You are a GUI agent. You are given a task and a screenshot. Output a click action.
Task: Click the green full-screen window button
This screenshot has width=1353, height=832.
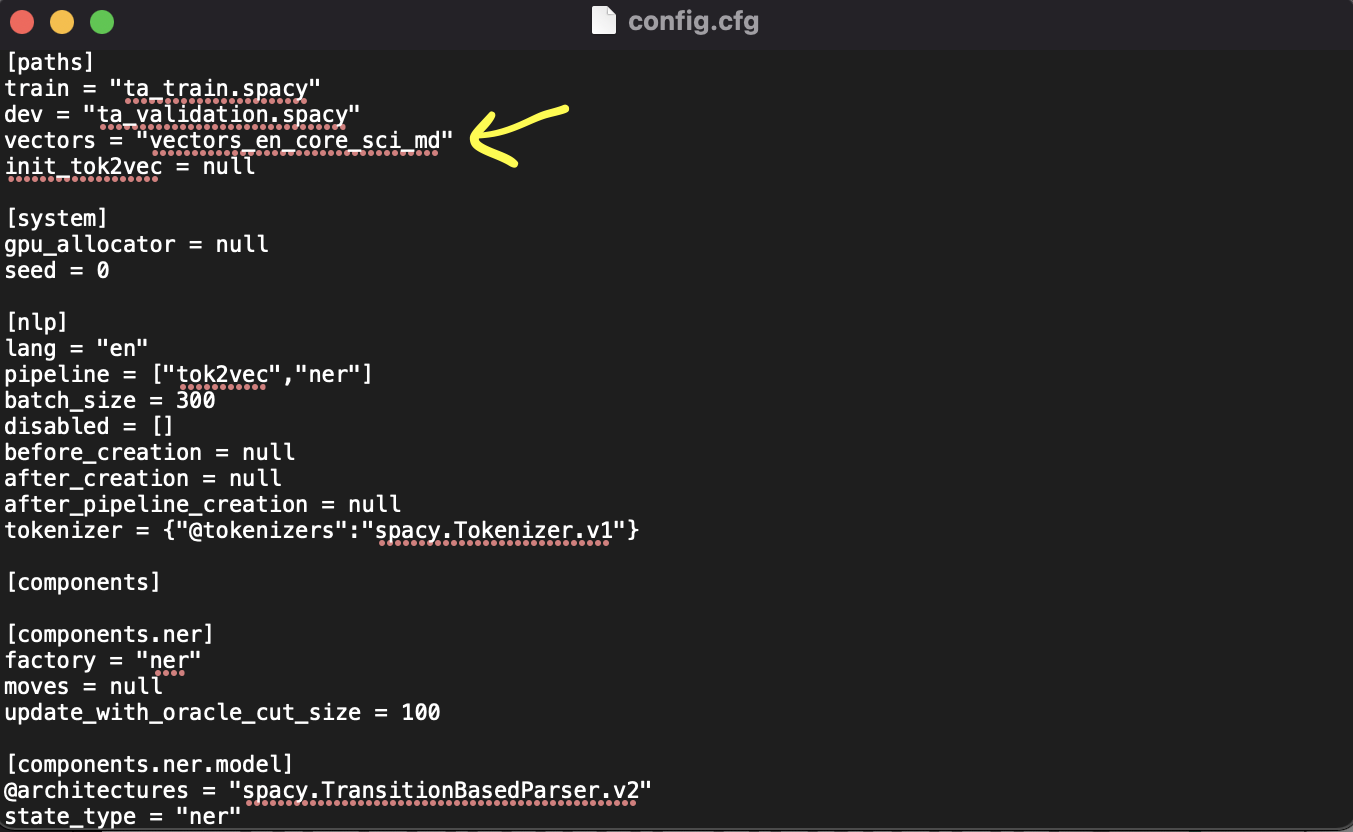[x=102, y=21]
